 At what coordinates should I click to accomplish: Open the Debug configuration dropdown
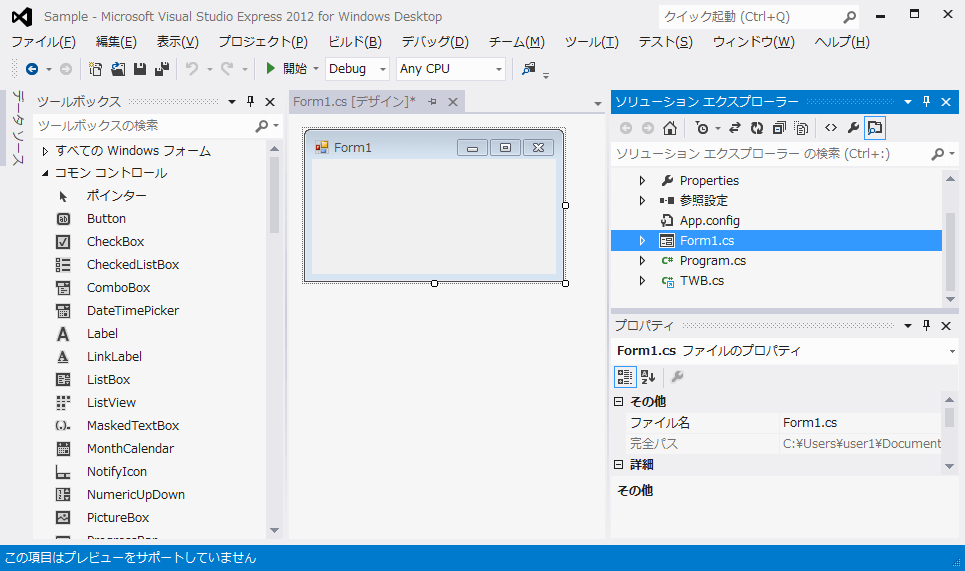[357, 69]
